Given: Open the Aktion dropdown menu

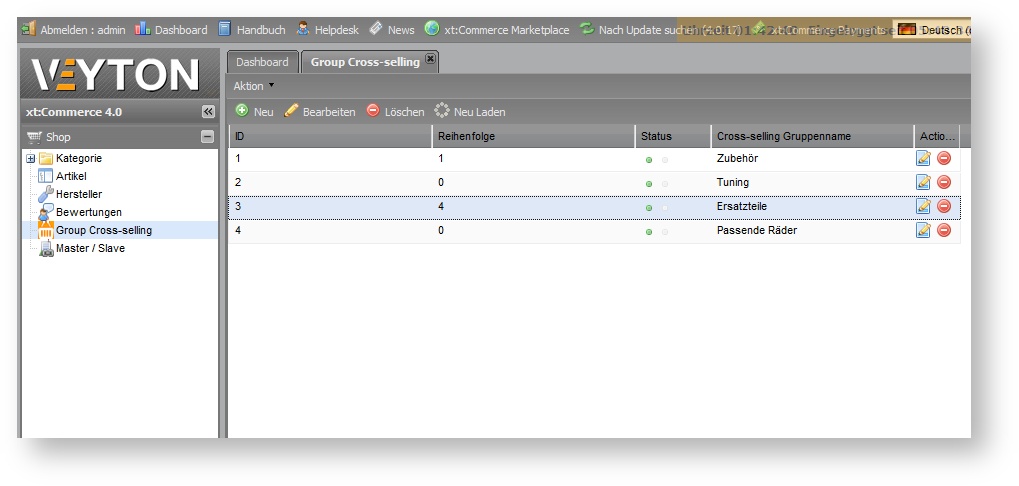Looking at the screenshot, I should coord(253,86).
